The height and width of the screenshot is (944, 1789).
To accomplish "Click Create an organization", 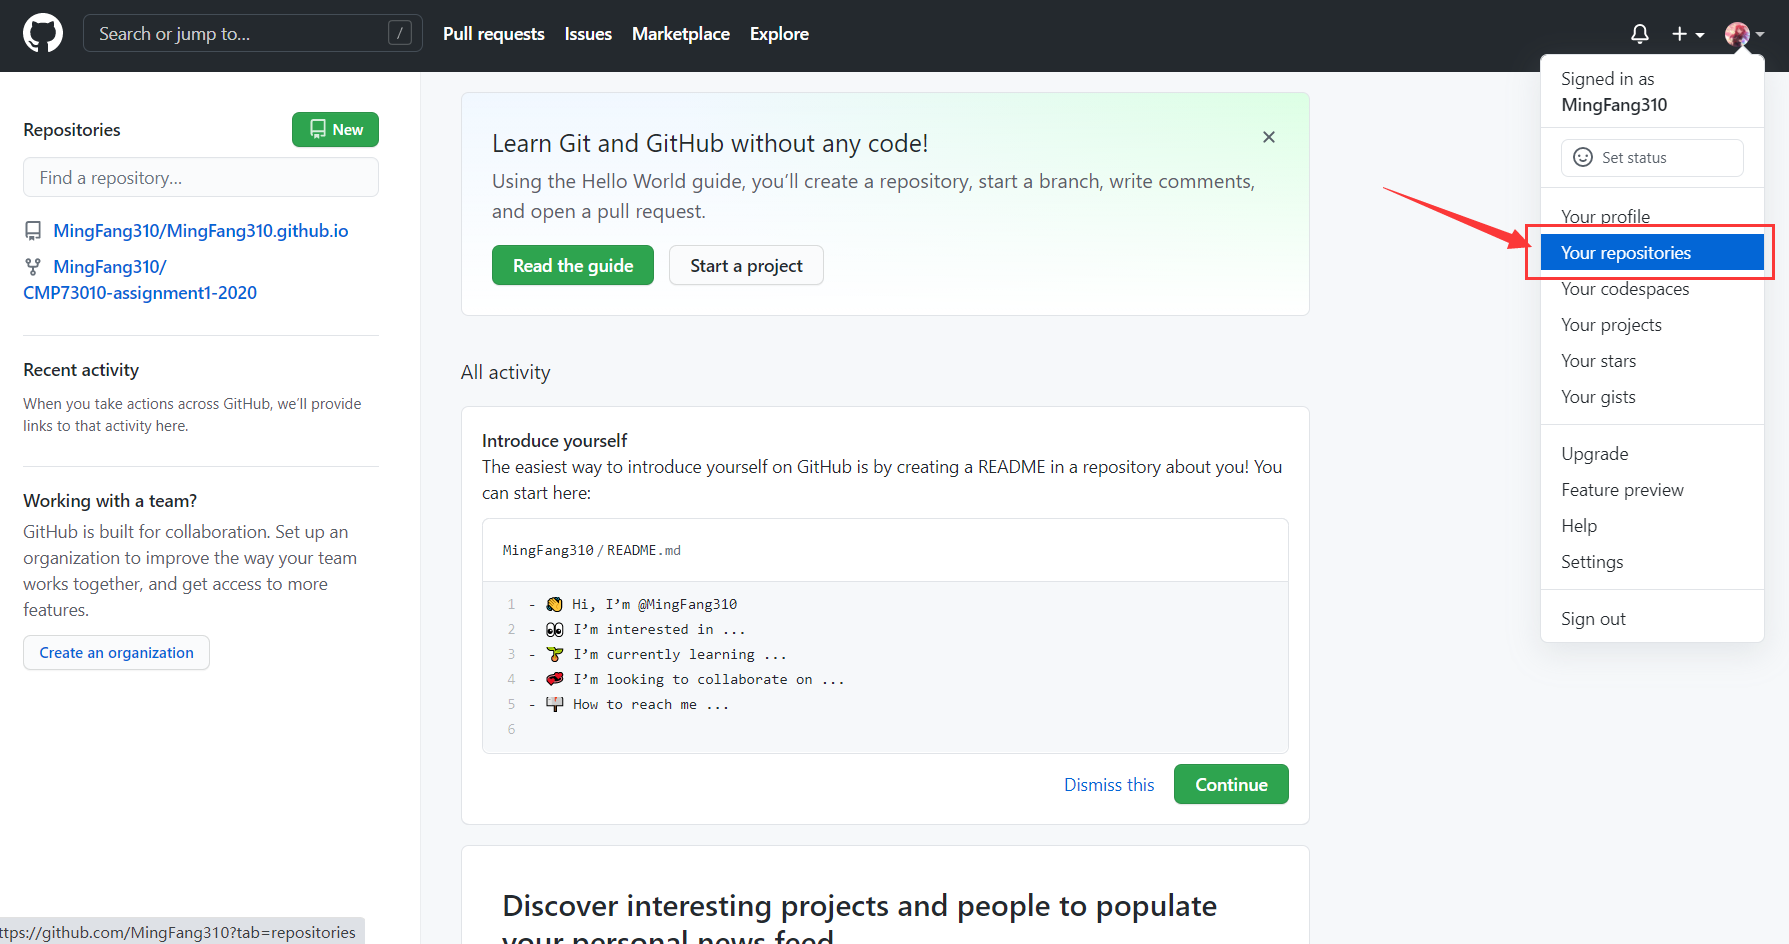I will tap(116, 652).
